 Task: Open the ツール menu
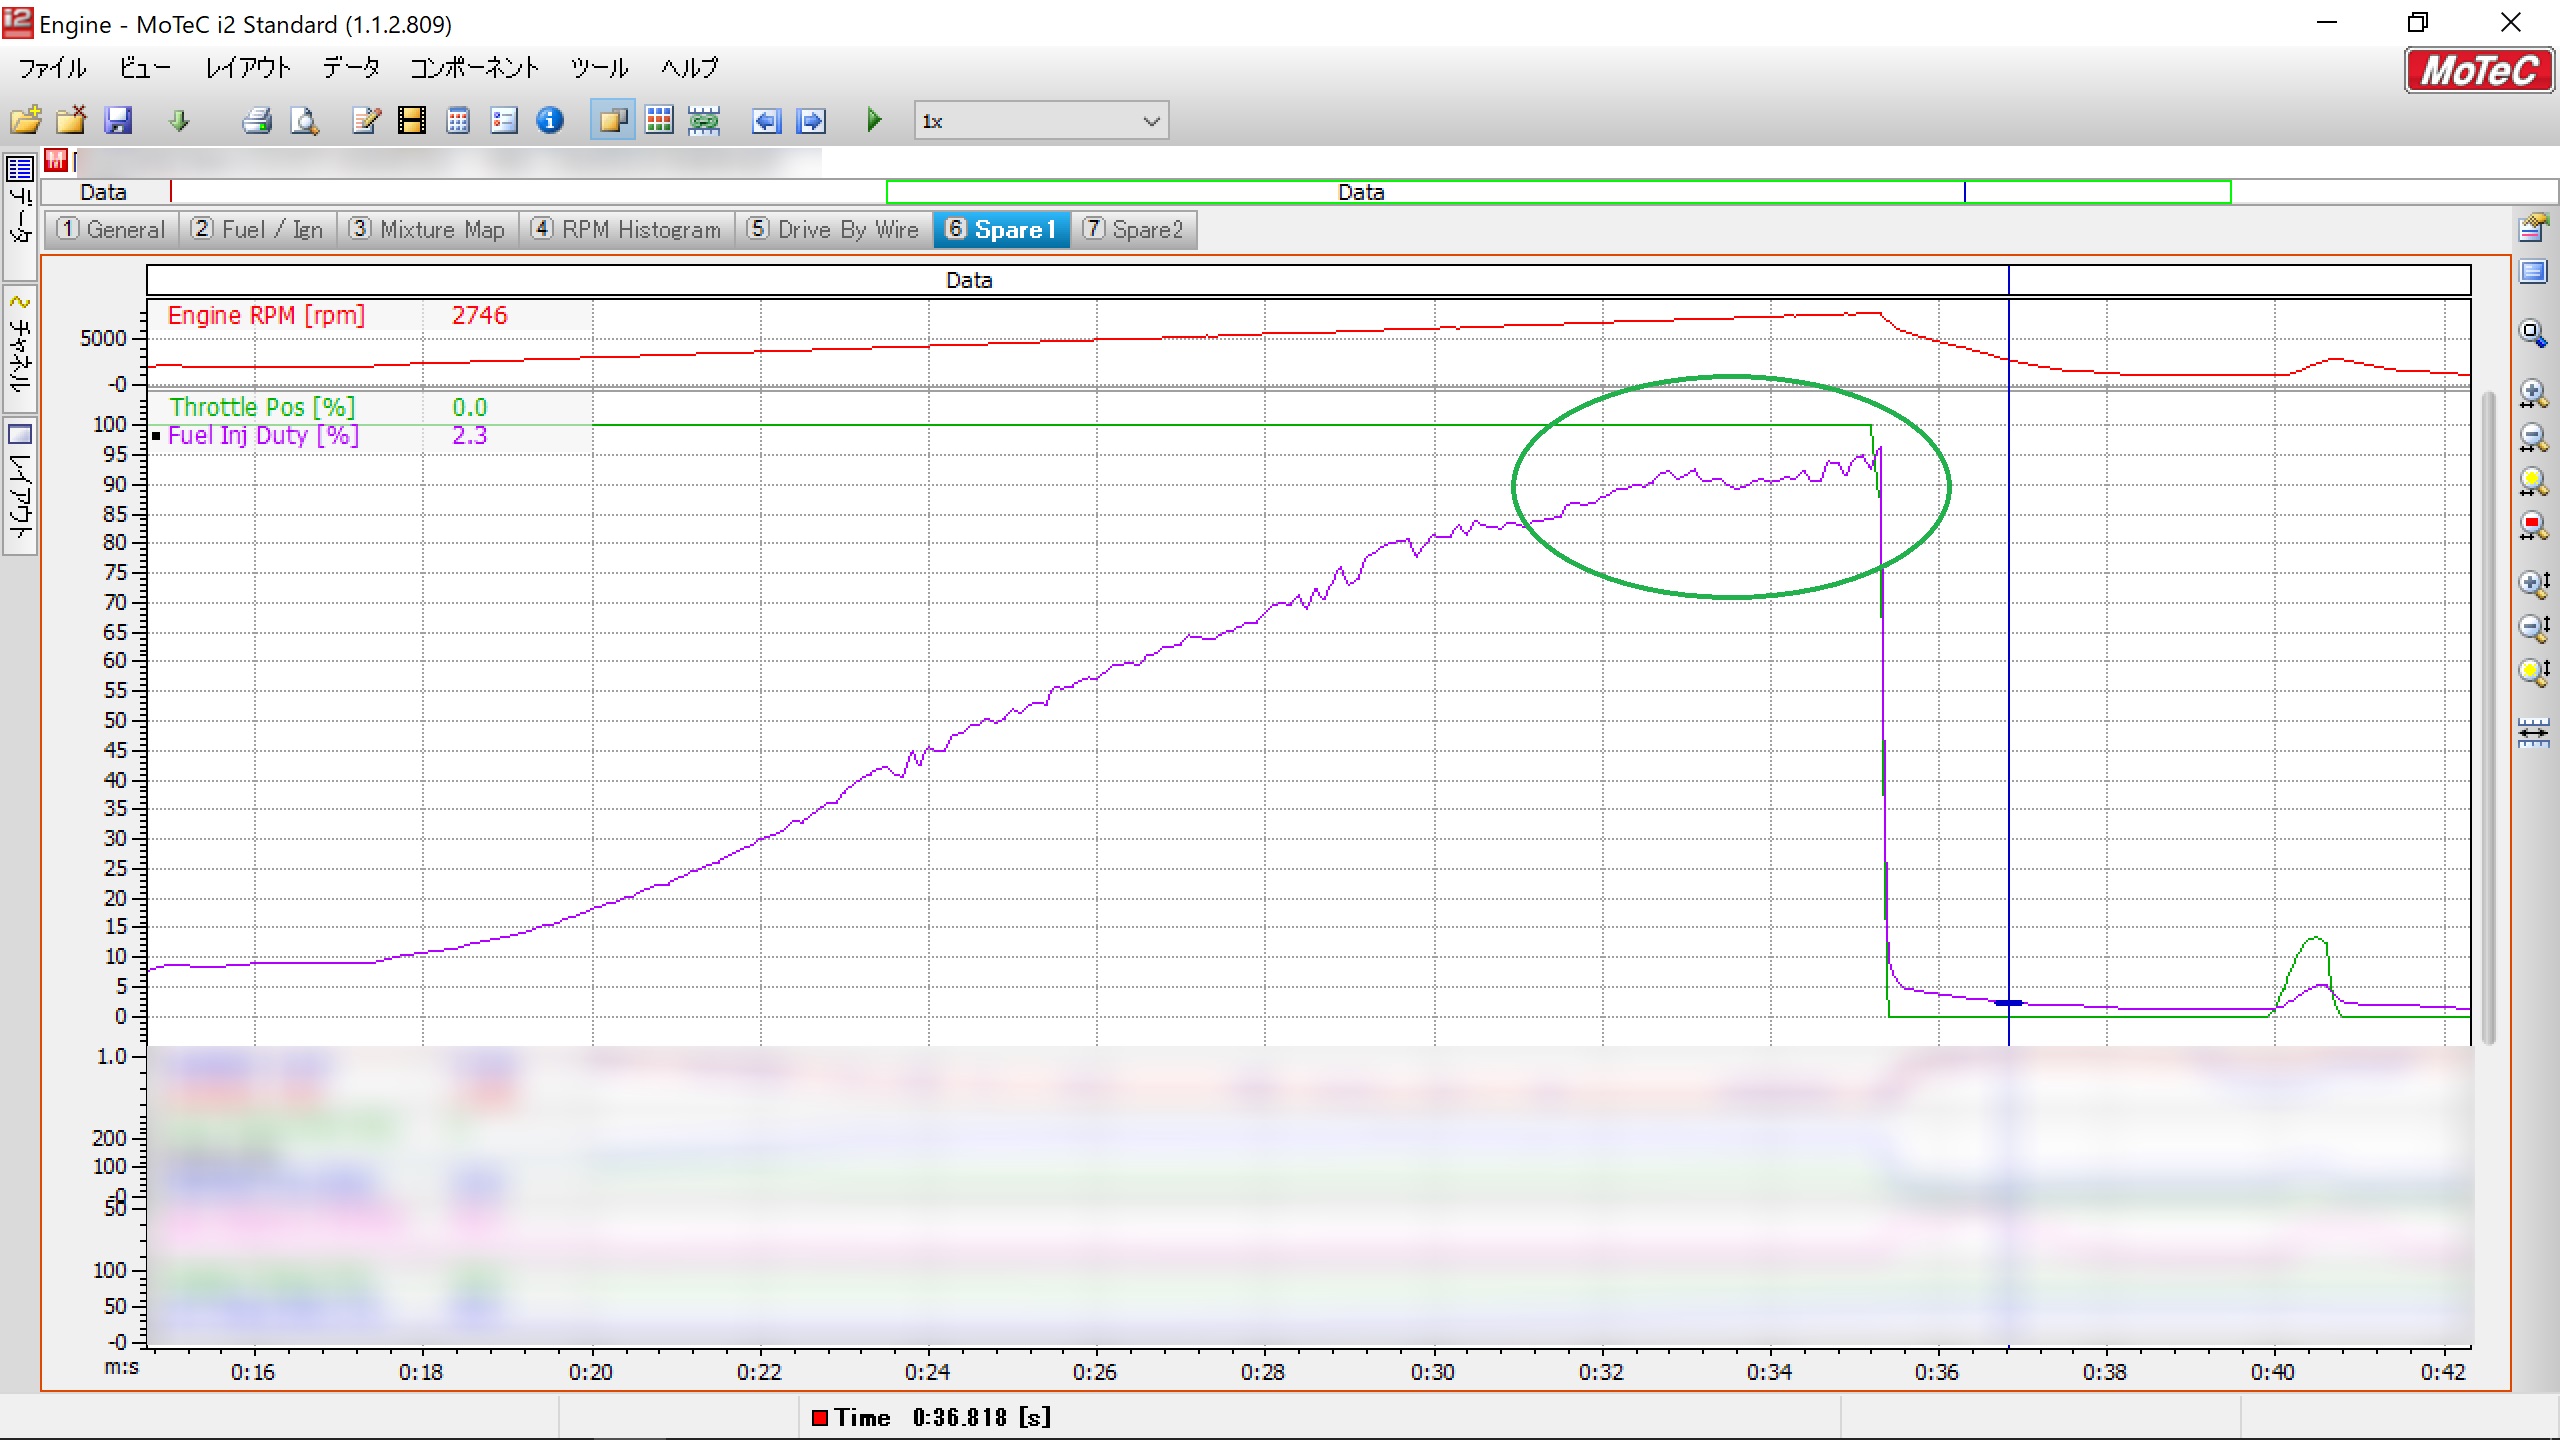(598, 68)
